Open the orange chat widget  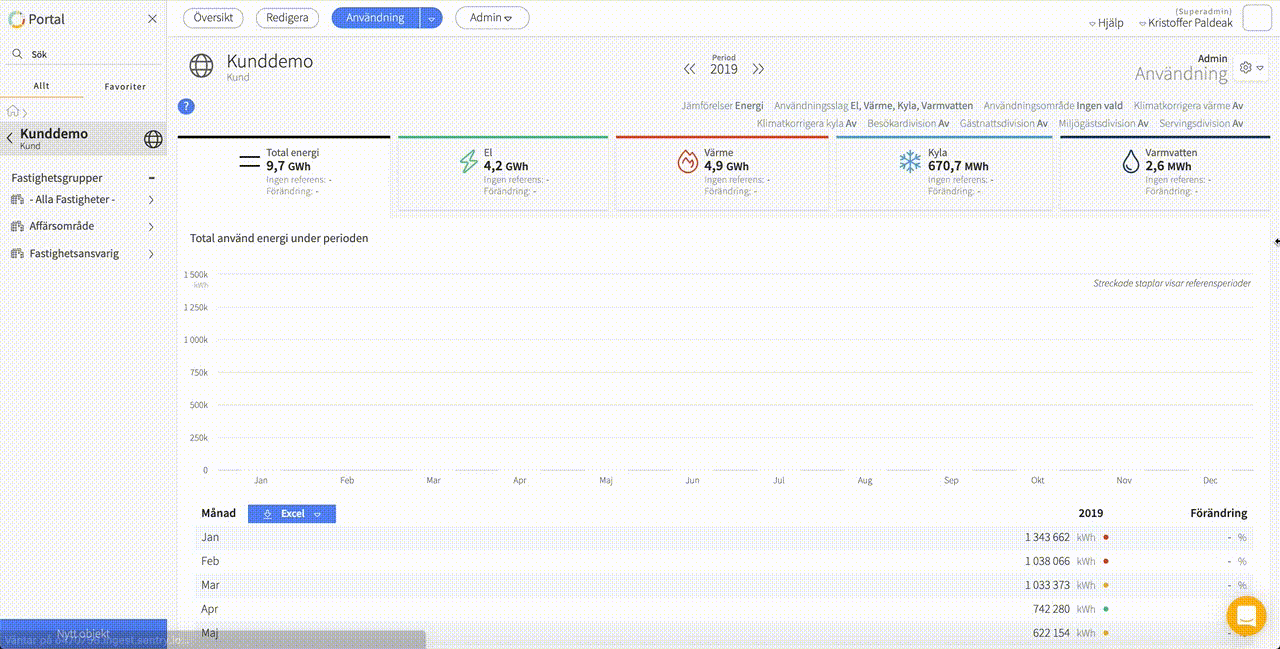coord(1246,616)
